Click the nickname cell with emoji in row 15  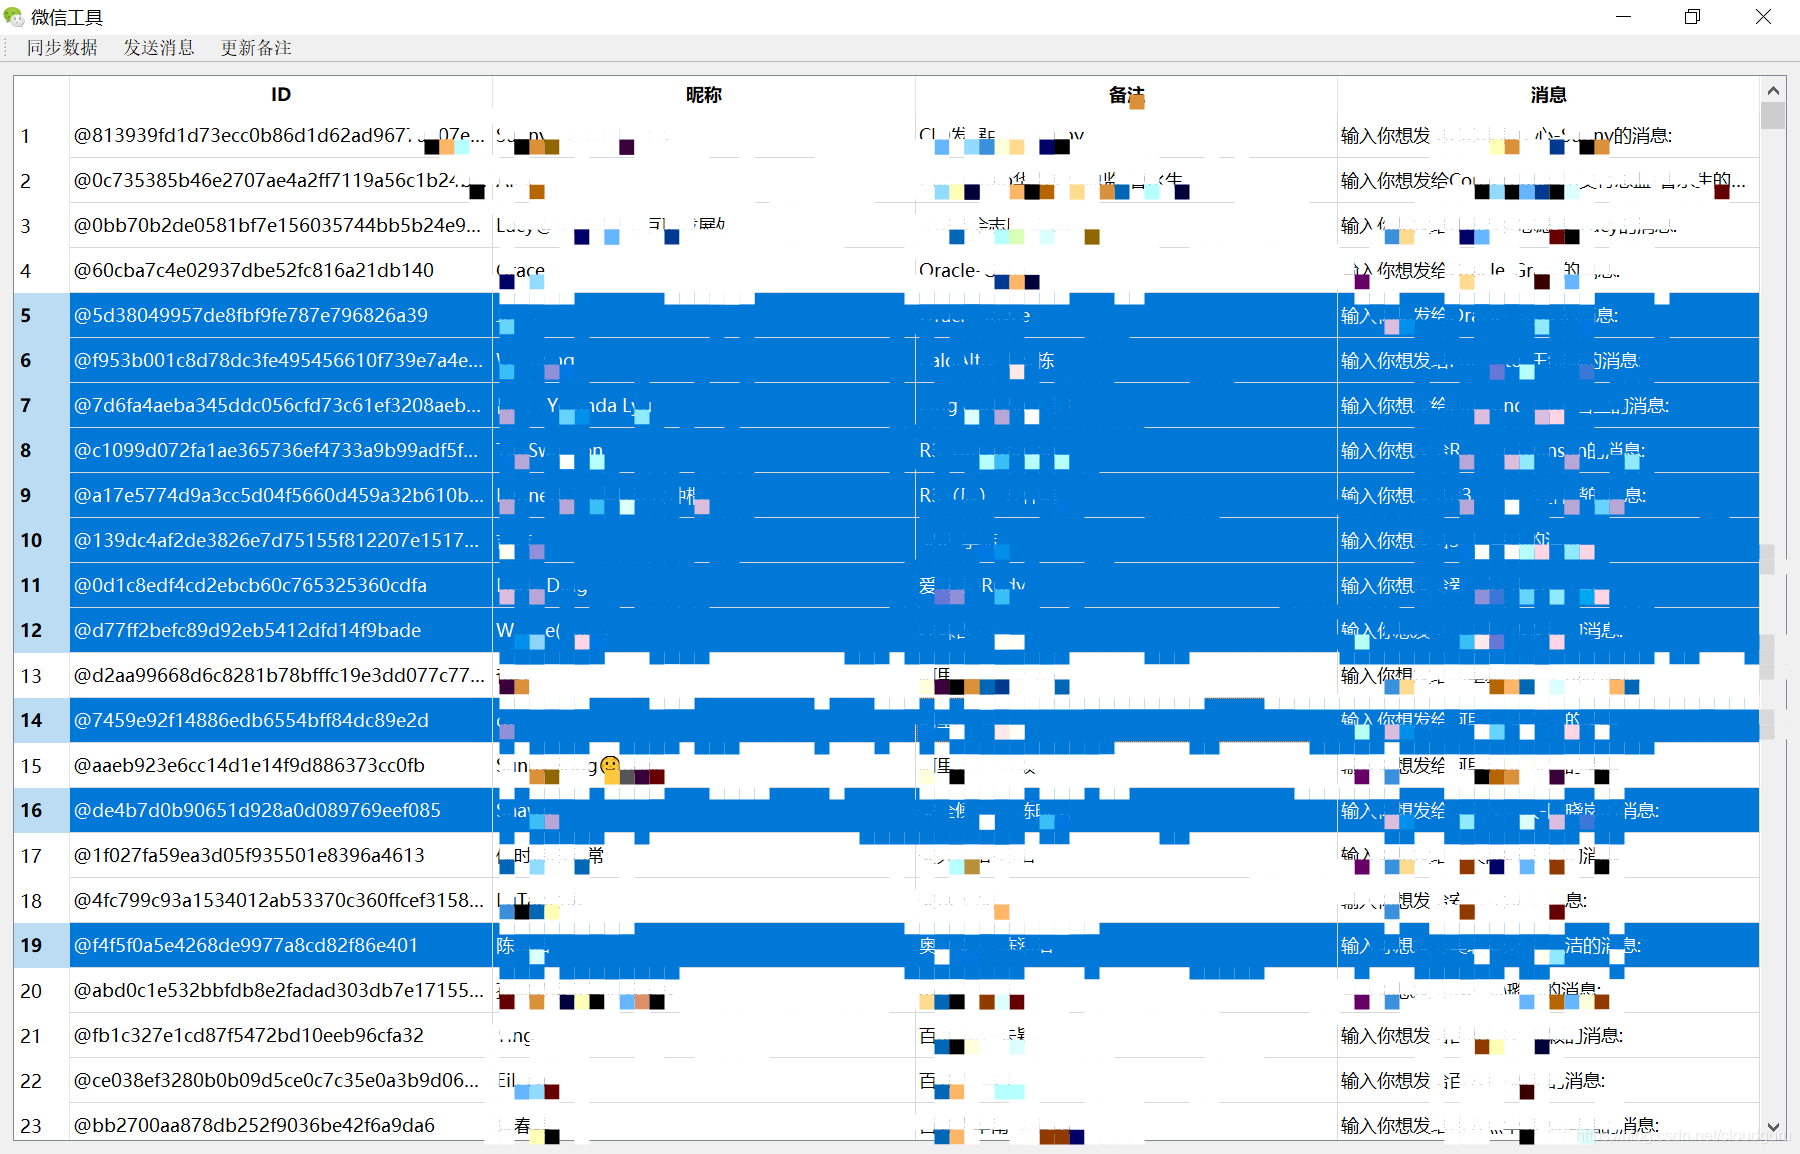point(704,765)
